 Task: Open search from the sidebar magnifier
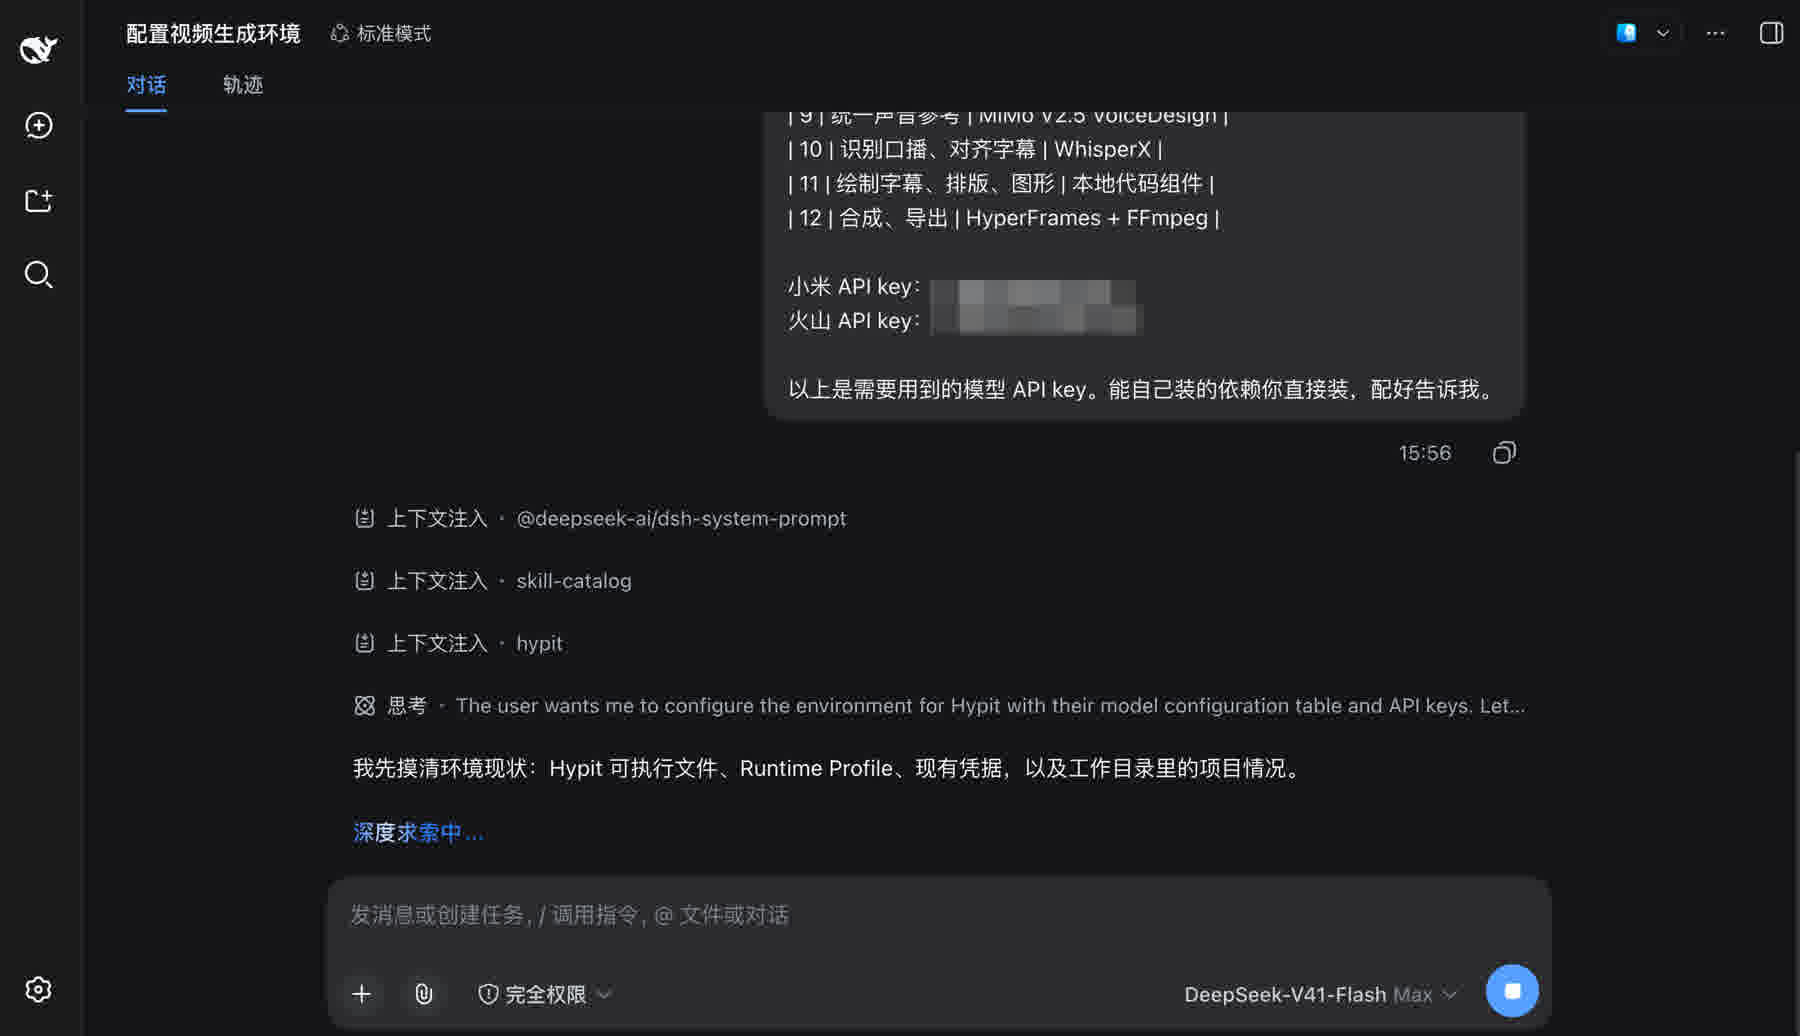pos(38,274)
